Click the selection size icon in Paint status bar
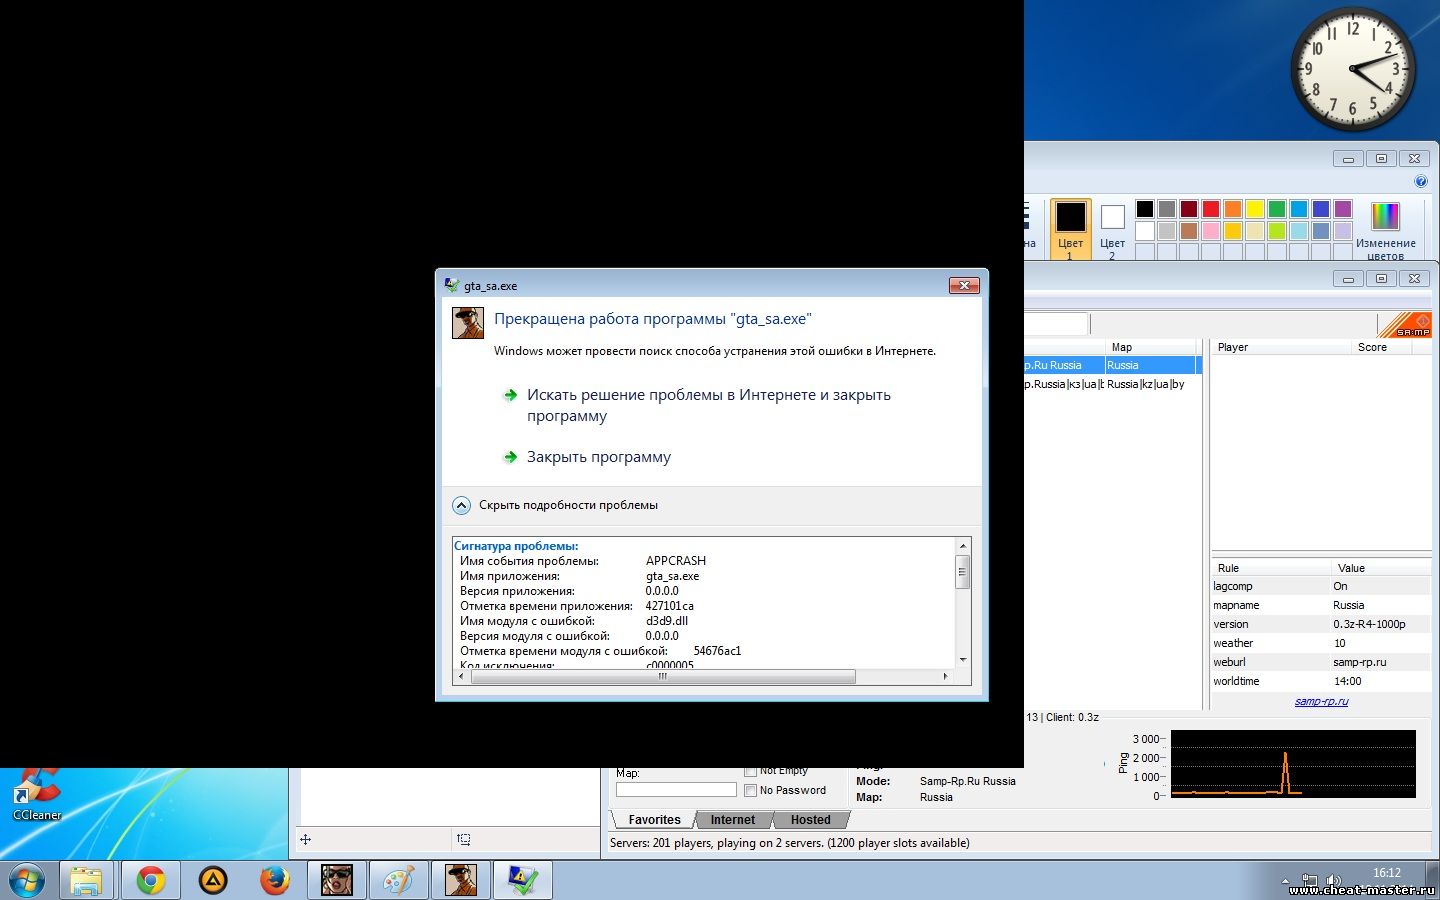Image resolution: width=1440 pixels, height=900 pixels. [x=464, y=840]
